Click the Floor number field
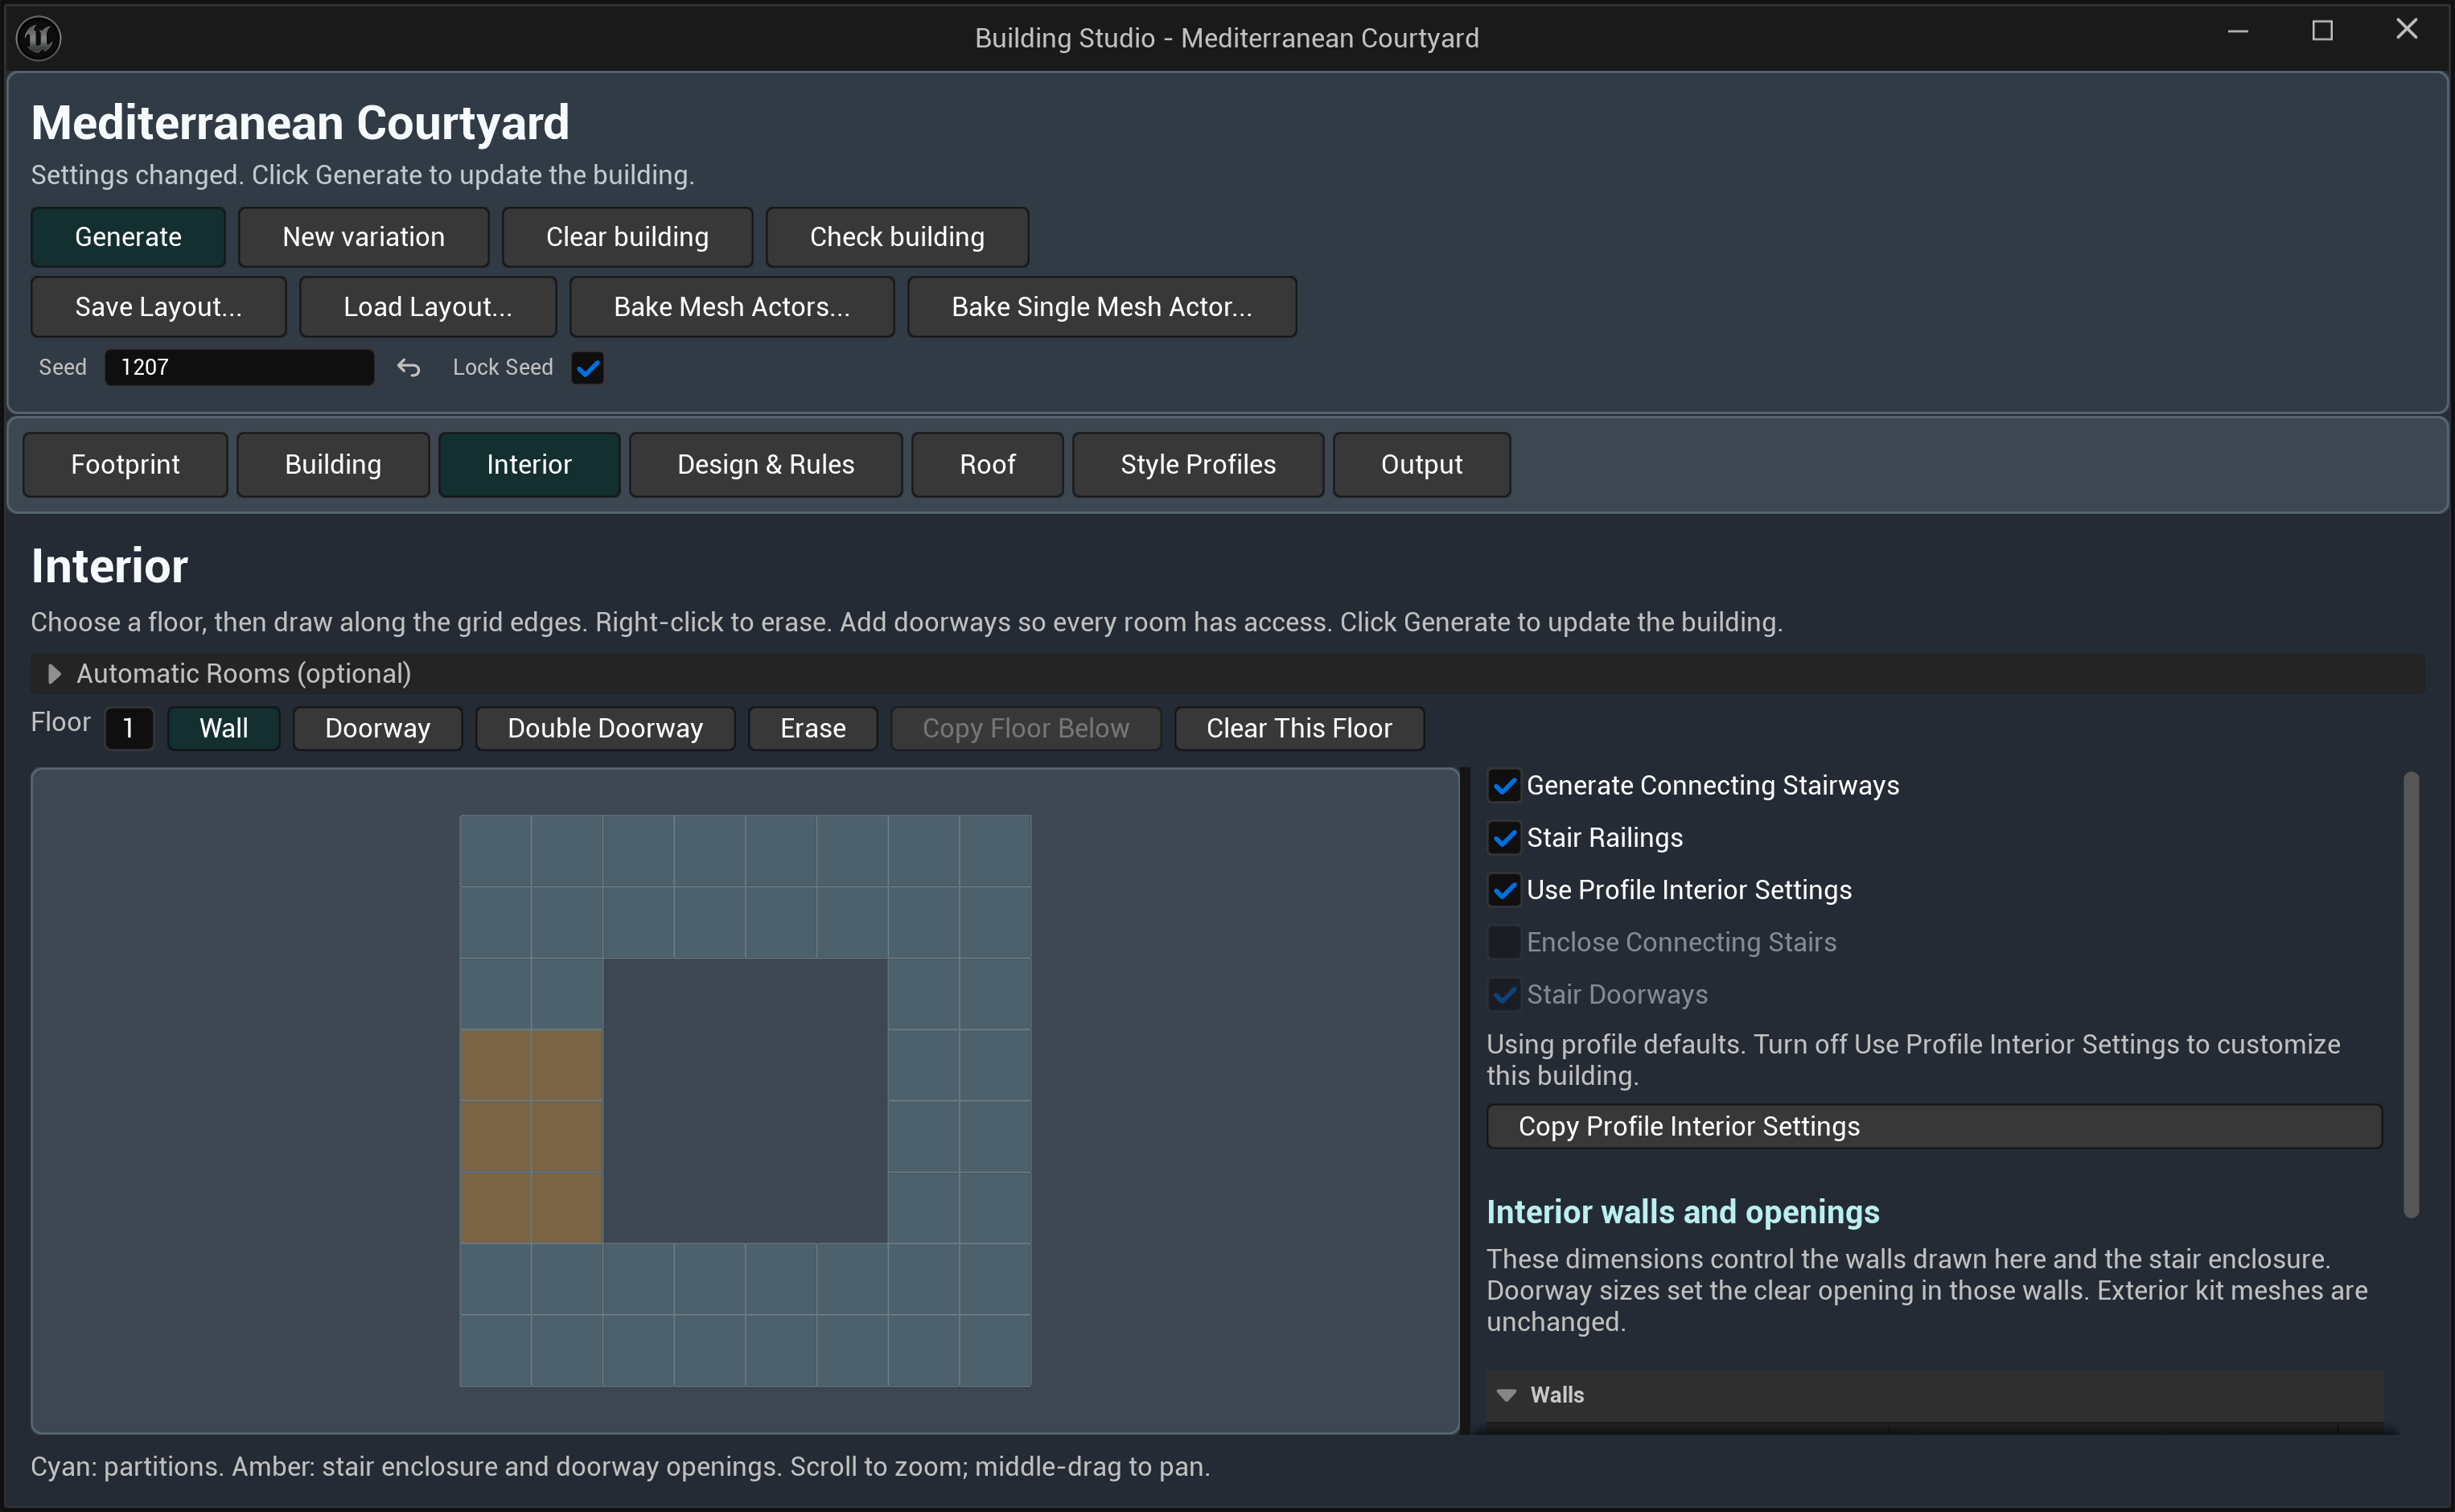2455x1512 pixels. (x=129, y=729)
